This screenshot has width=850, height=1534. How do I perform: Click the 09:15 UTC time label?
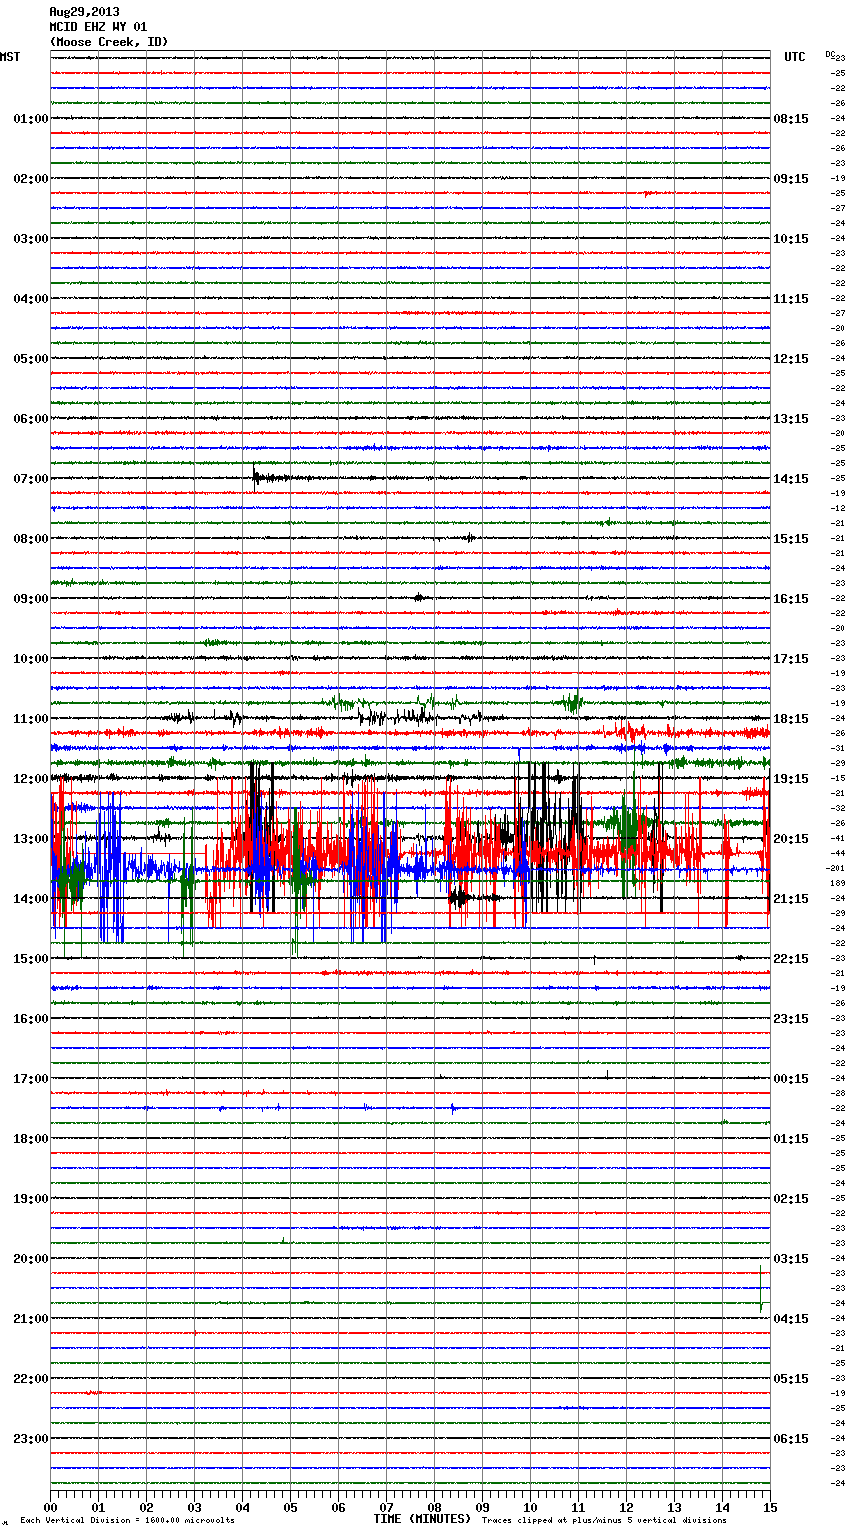point(791,179)
